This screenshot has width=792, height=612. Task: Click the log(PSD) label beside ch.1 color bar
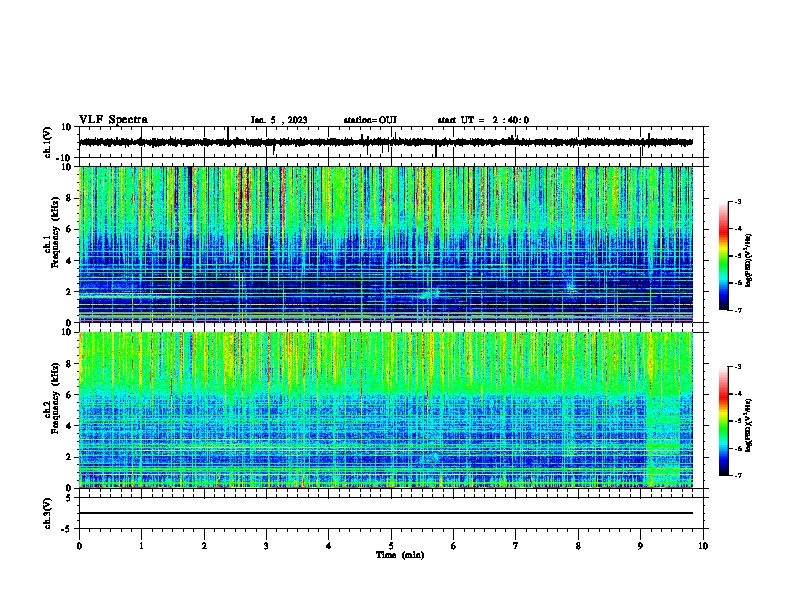coord(749,260)
